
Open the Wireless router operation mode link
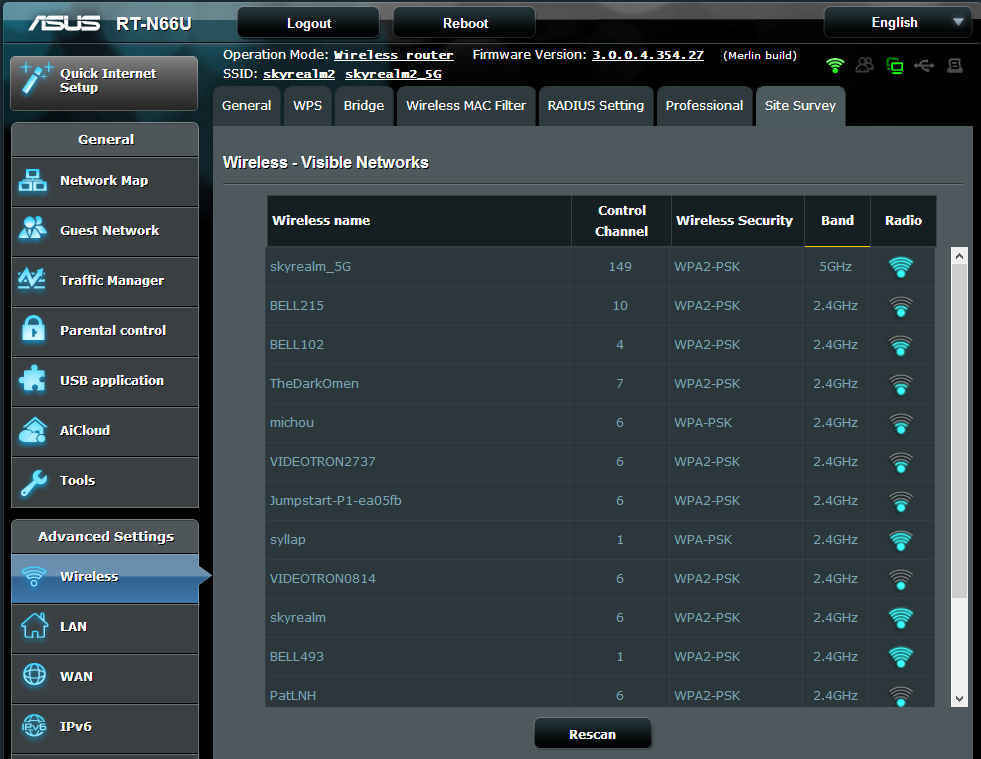394,55
